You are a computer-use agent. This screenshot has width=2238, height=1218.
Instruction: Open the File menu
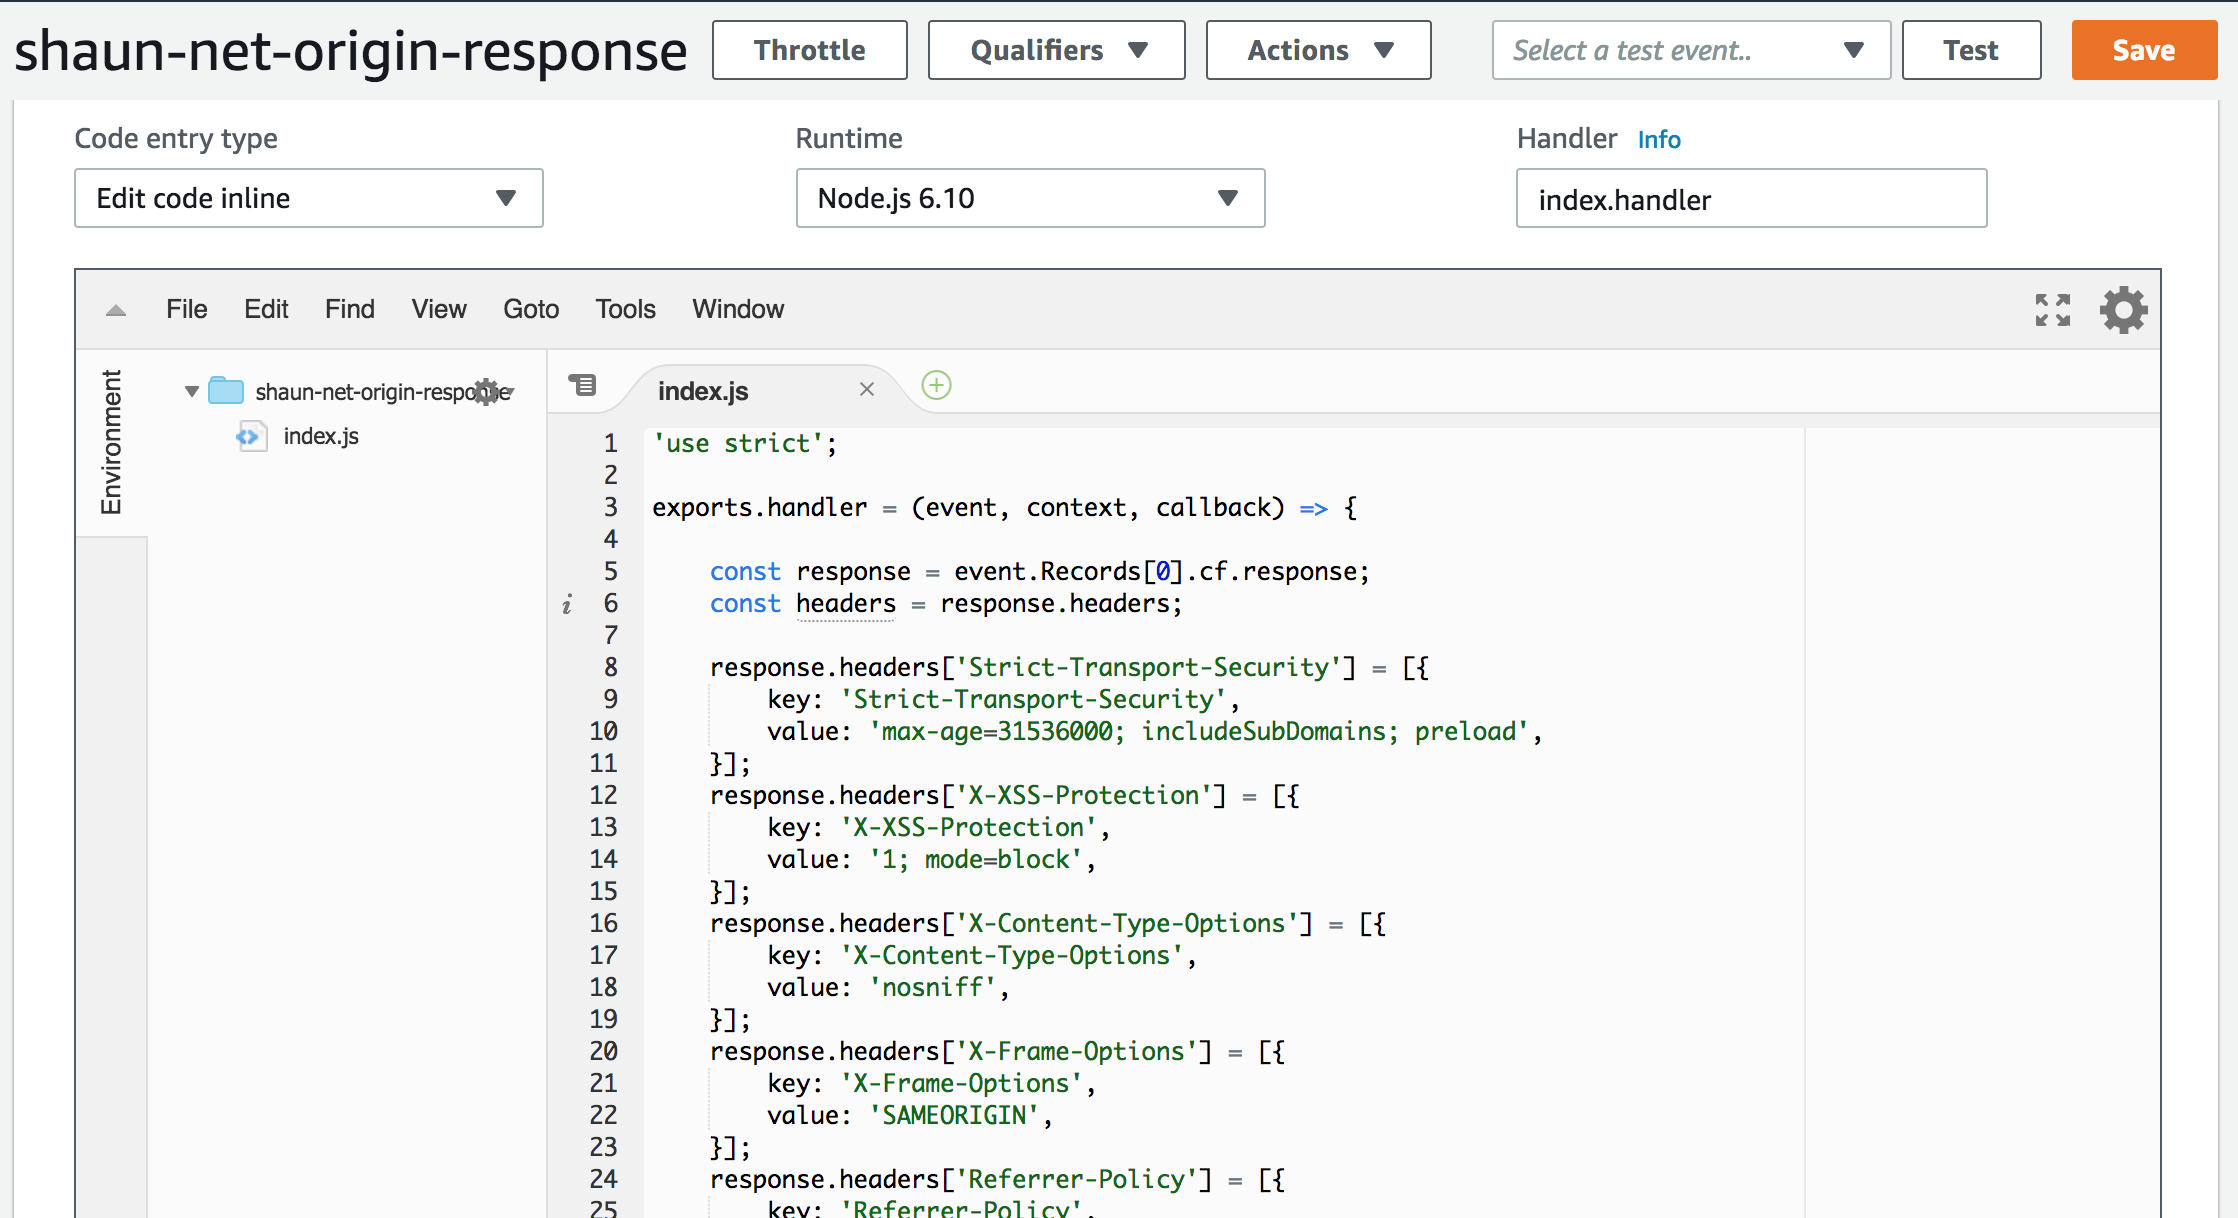click(x=186, y=309)
